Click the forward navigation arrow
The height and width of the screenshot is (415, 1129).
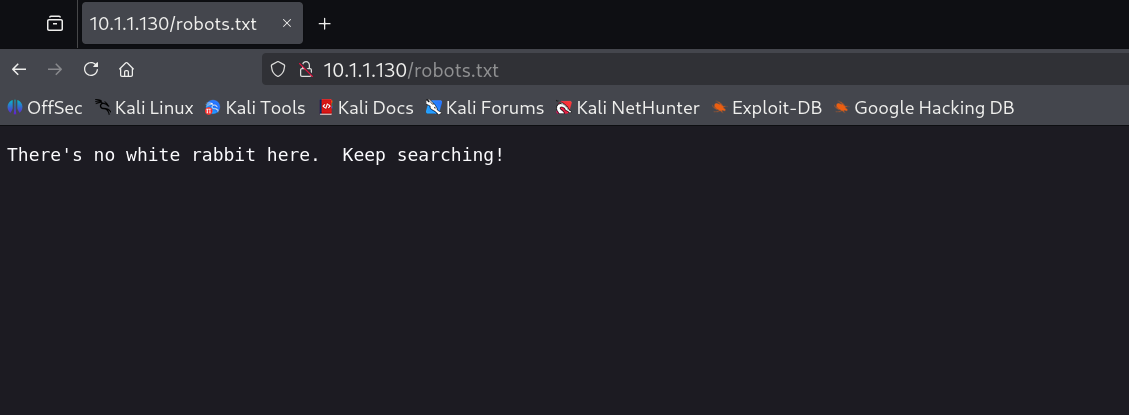pyautogui.click(x=55, y=70)
